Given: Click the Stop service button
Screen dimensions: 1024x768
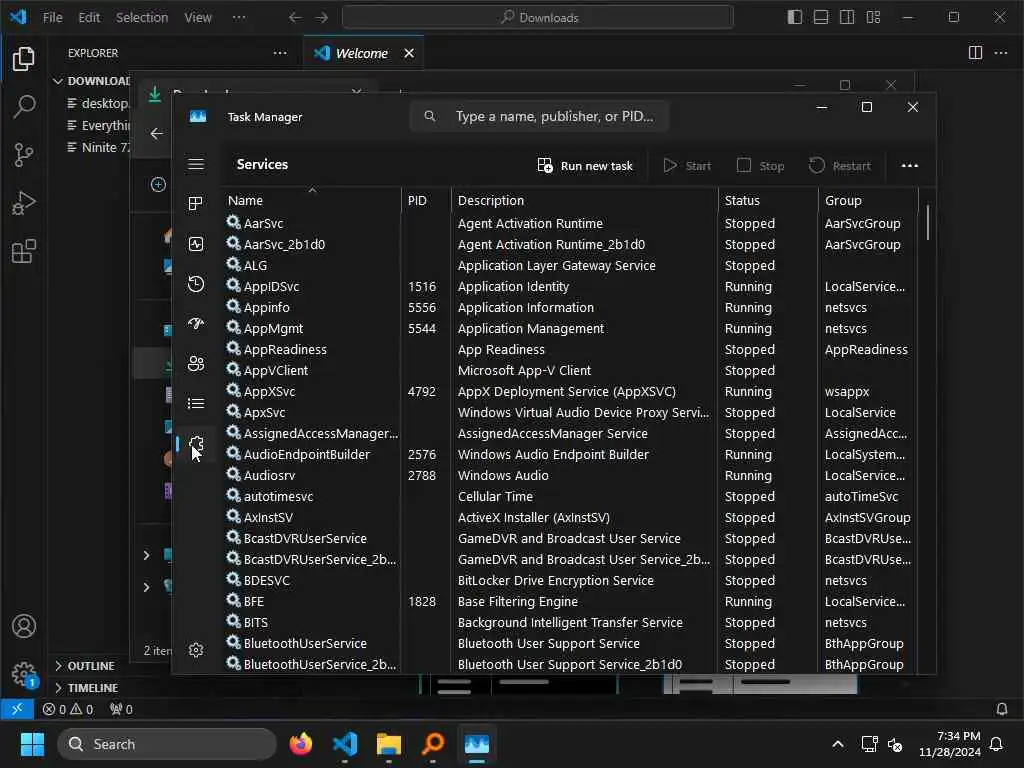Looking at the screenshot, I should 760,166.
